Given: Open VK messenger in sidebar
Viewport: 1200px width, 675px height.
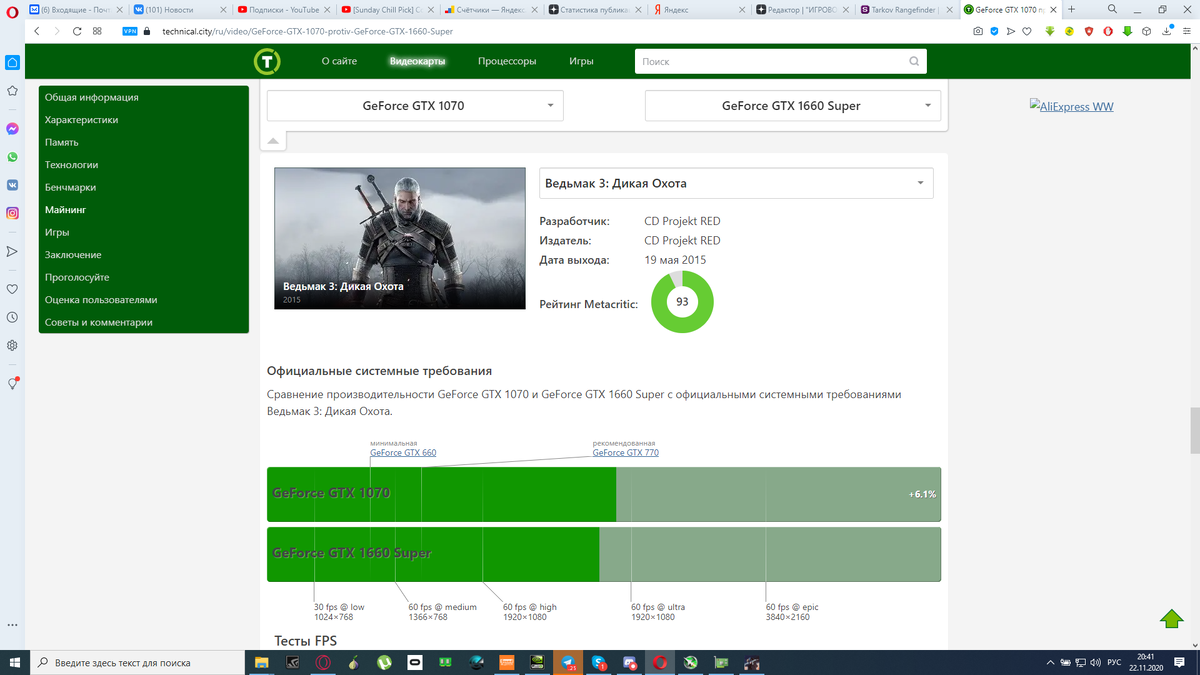Looking at the screenshot, I should (12, 185).
